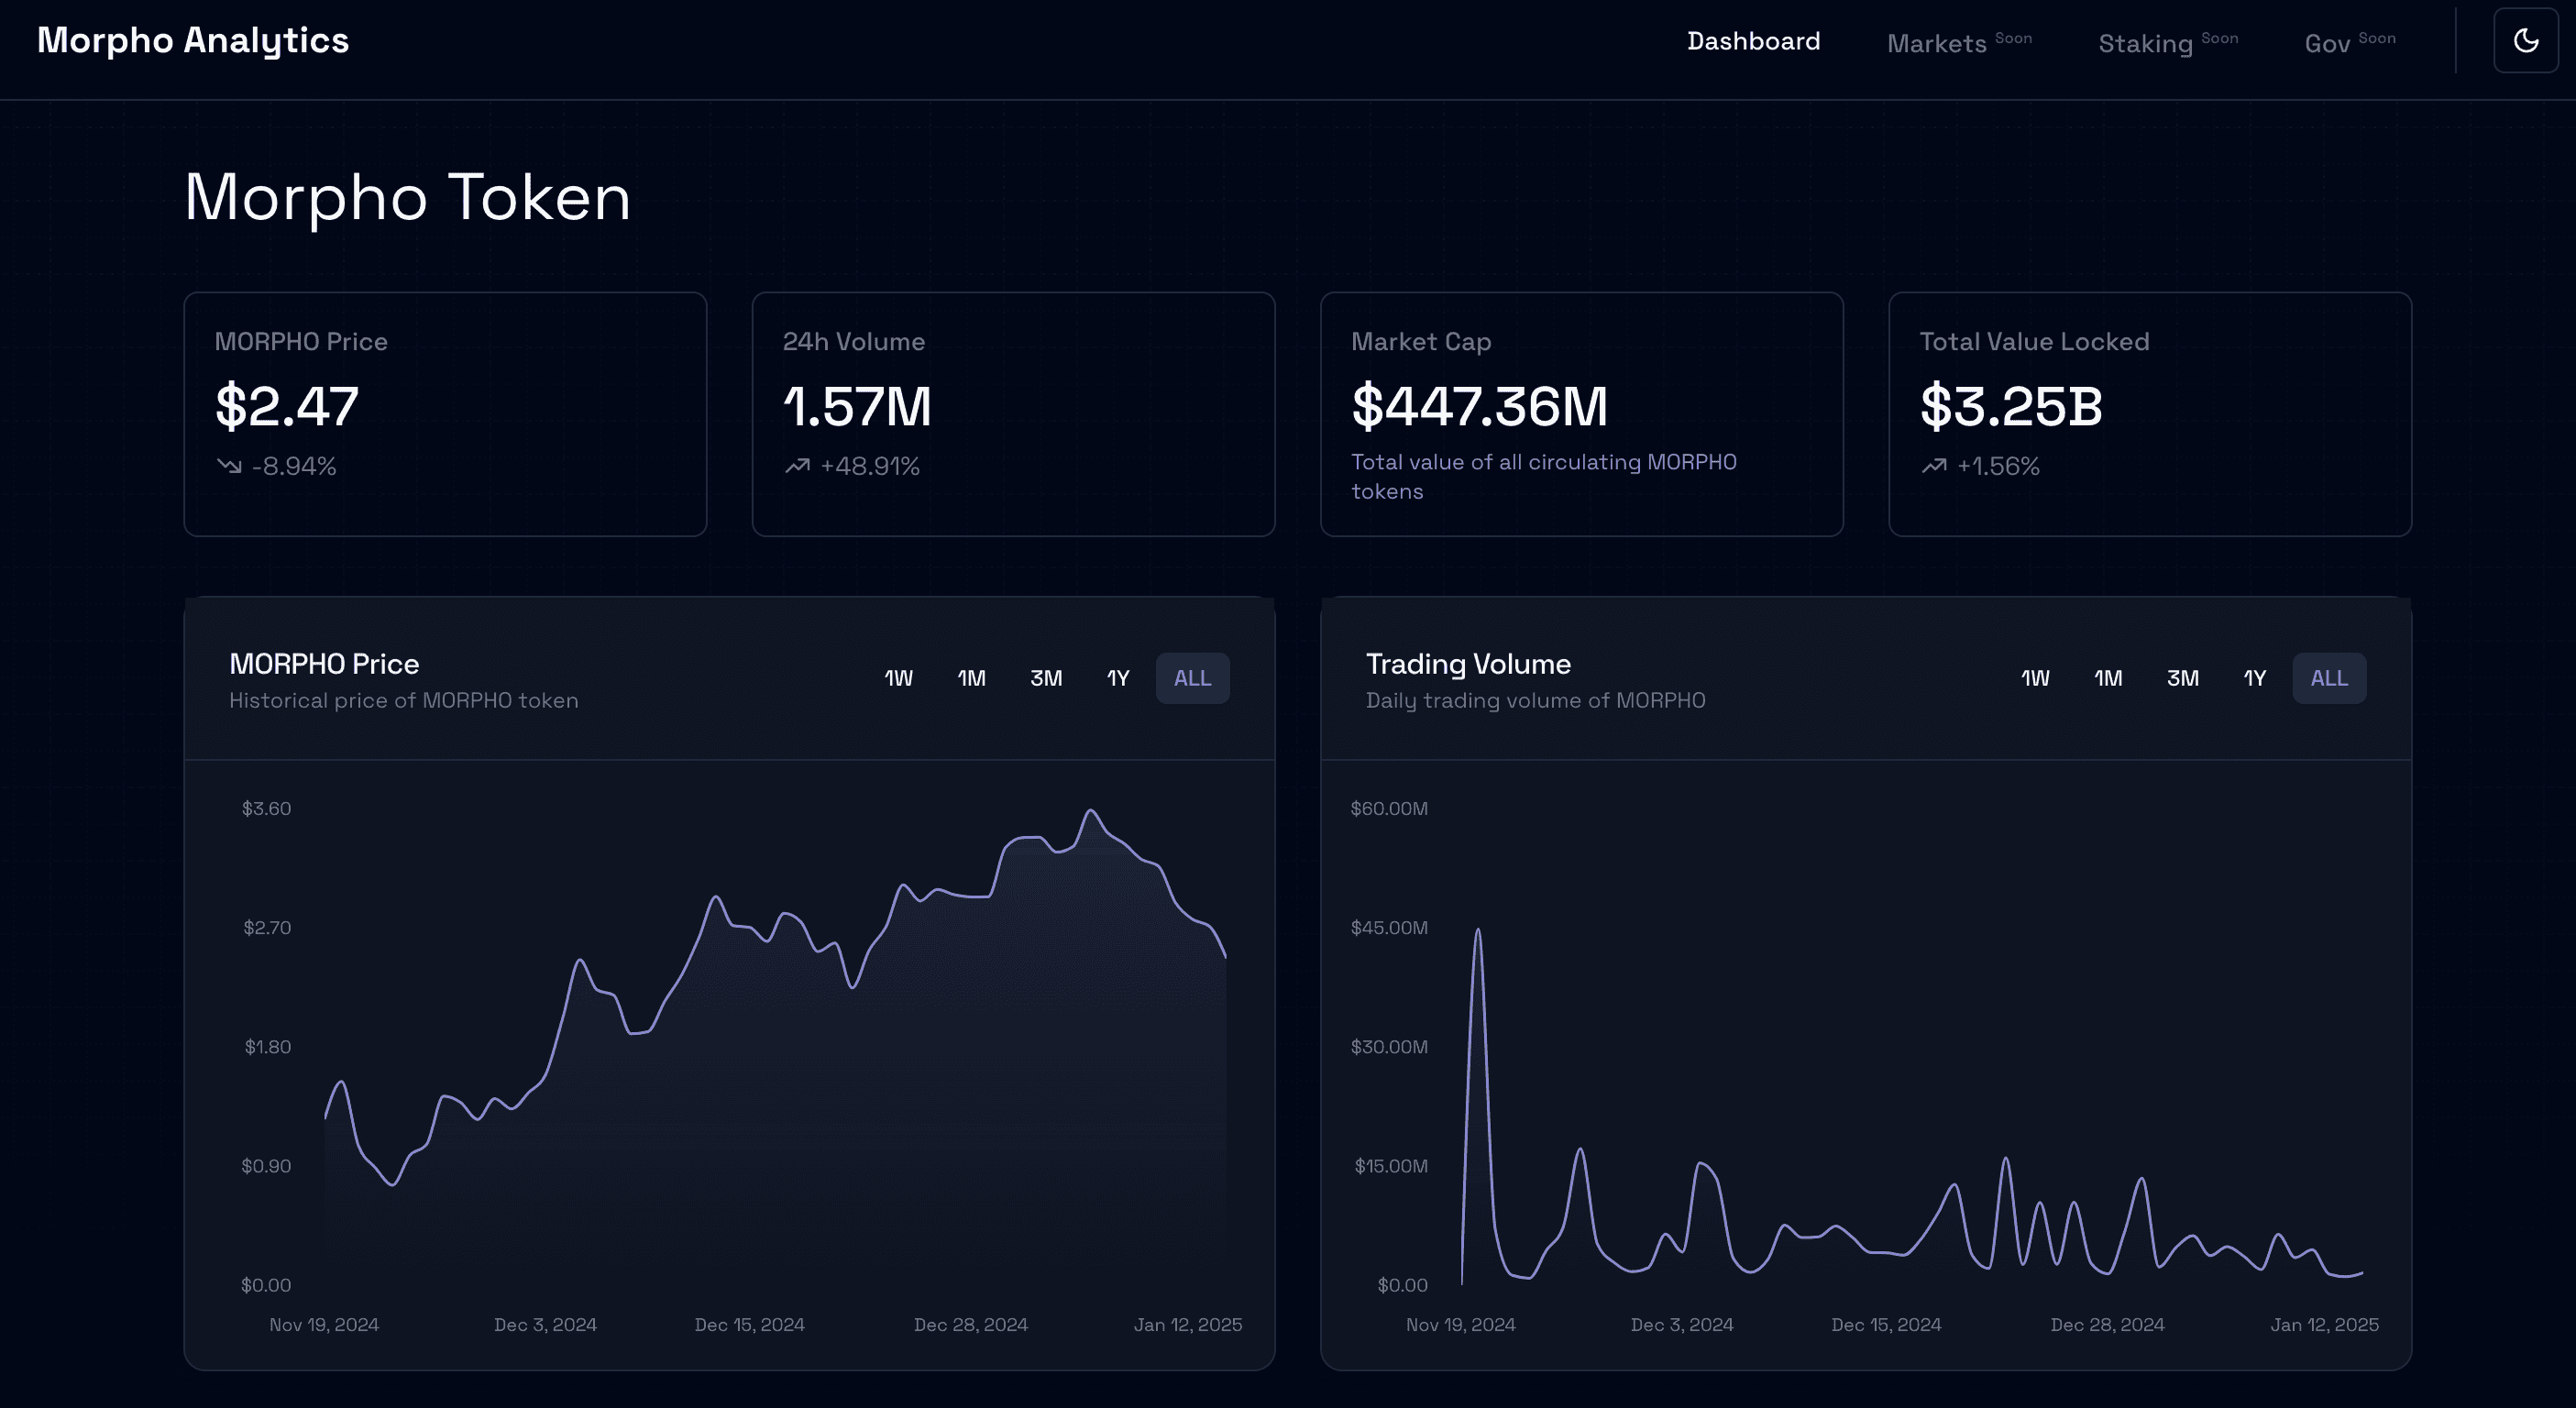Click the Market Cap card title

coord(1421,342)
